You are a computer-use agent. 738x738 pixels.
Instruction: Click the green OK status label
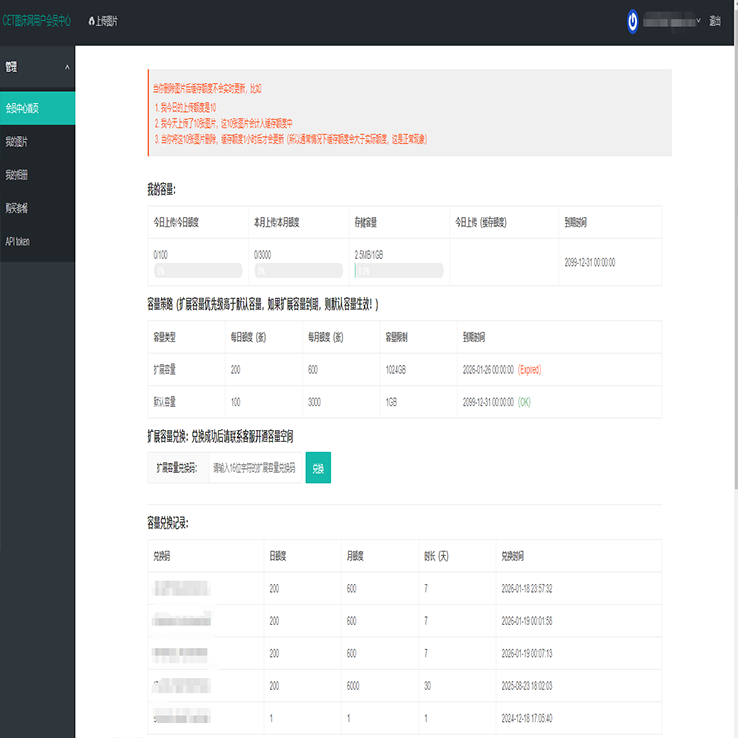click(526, 401)
